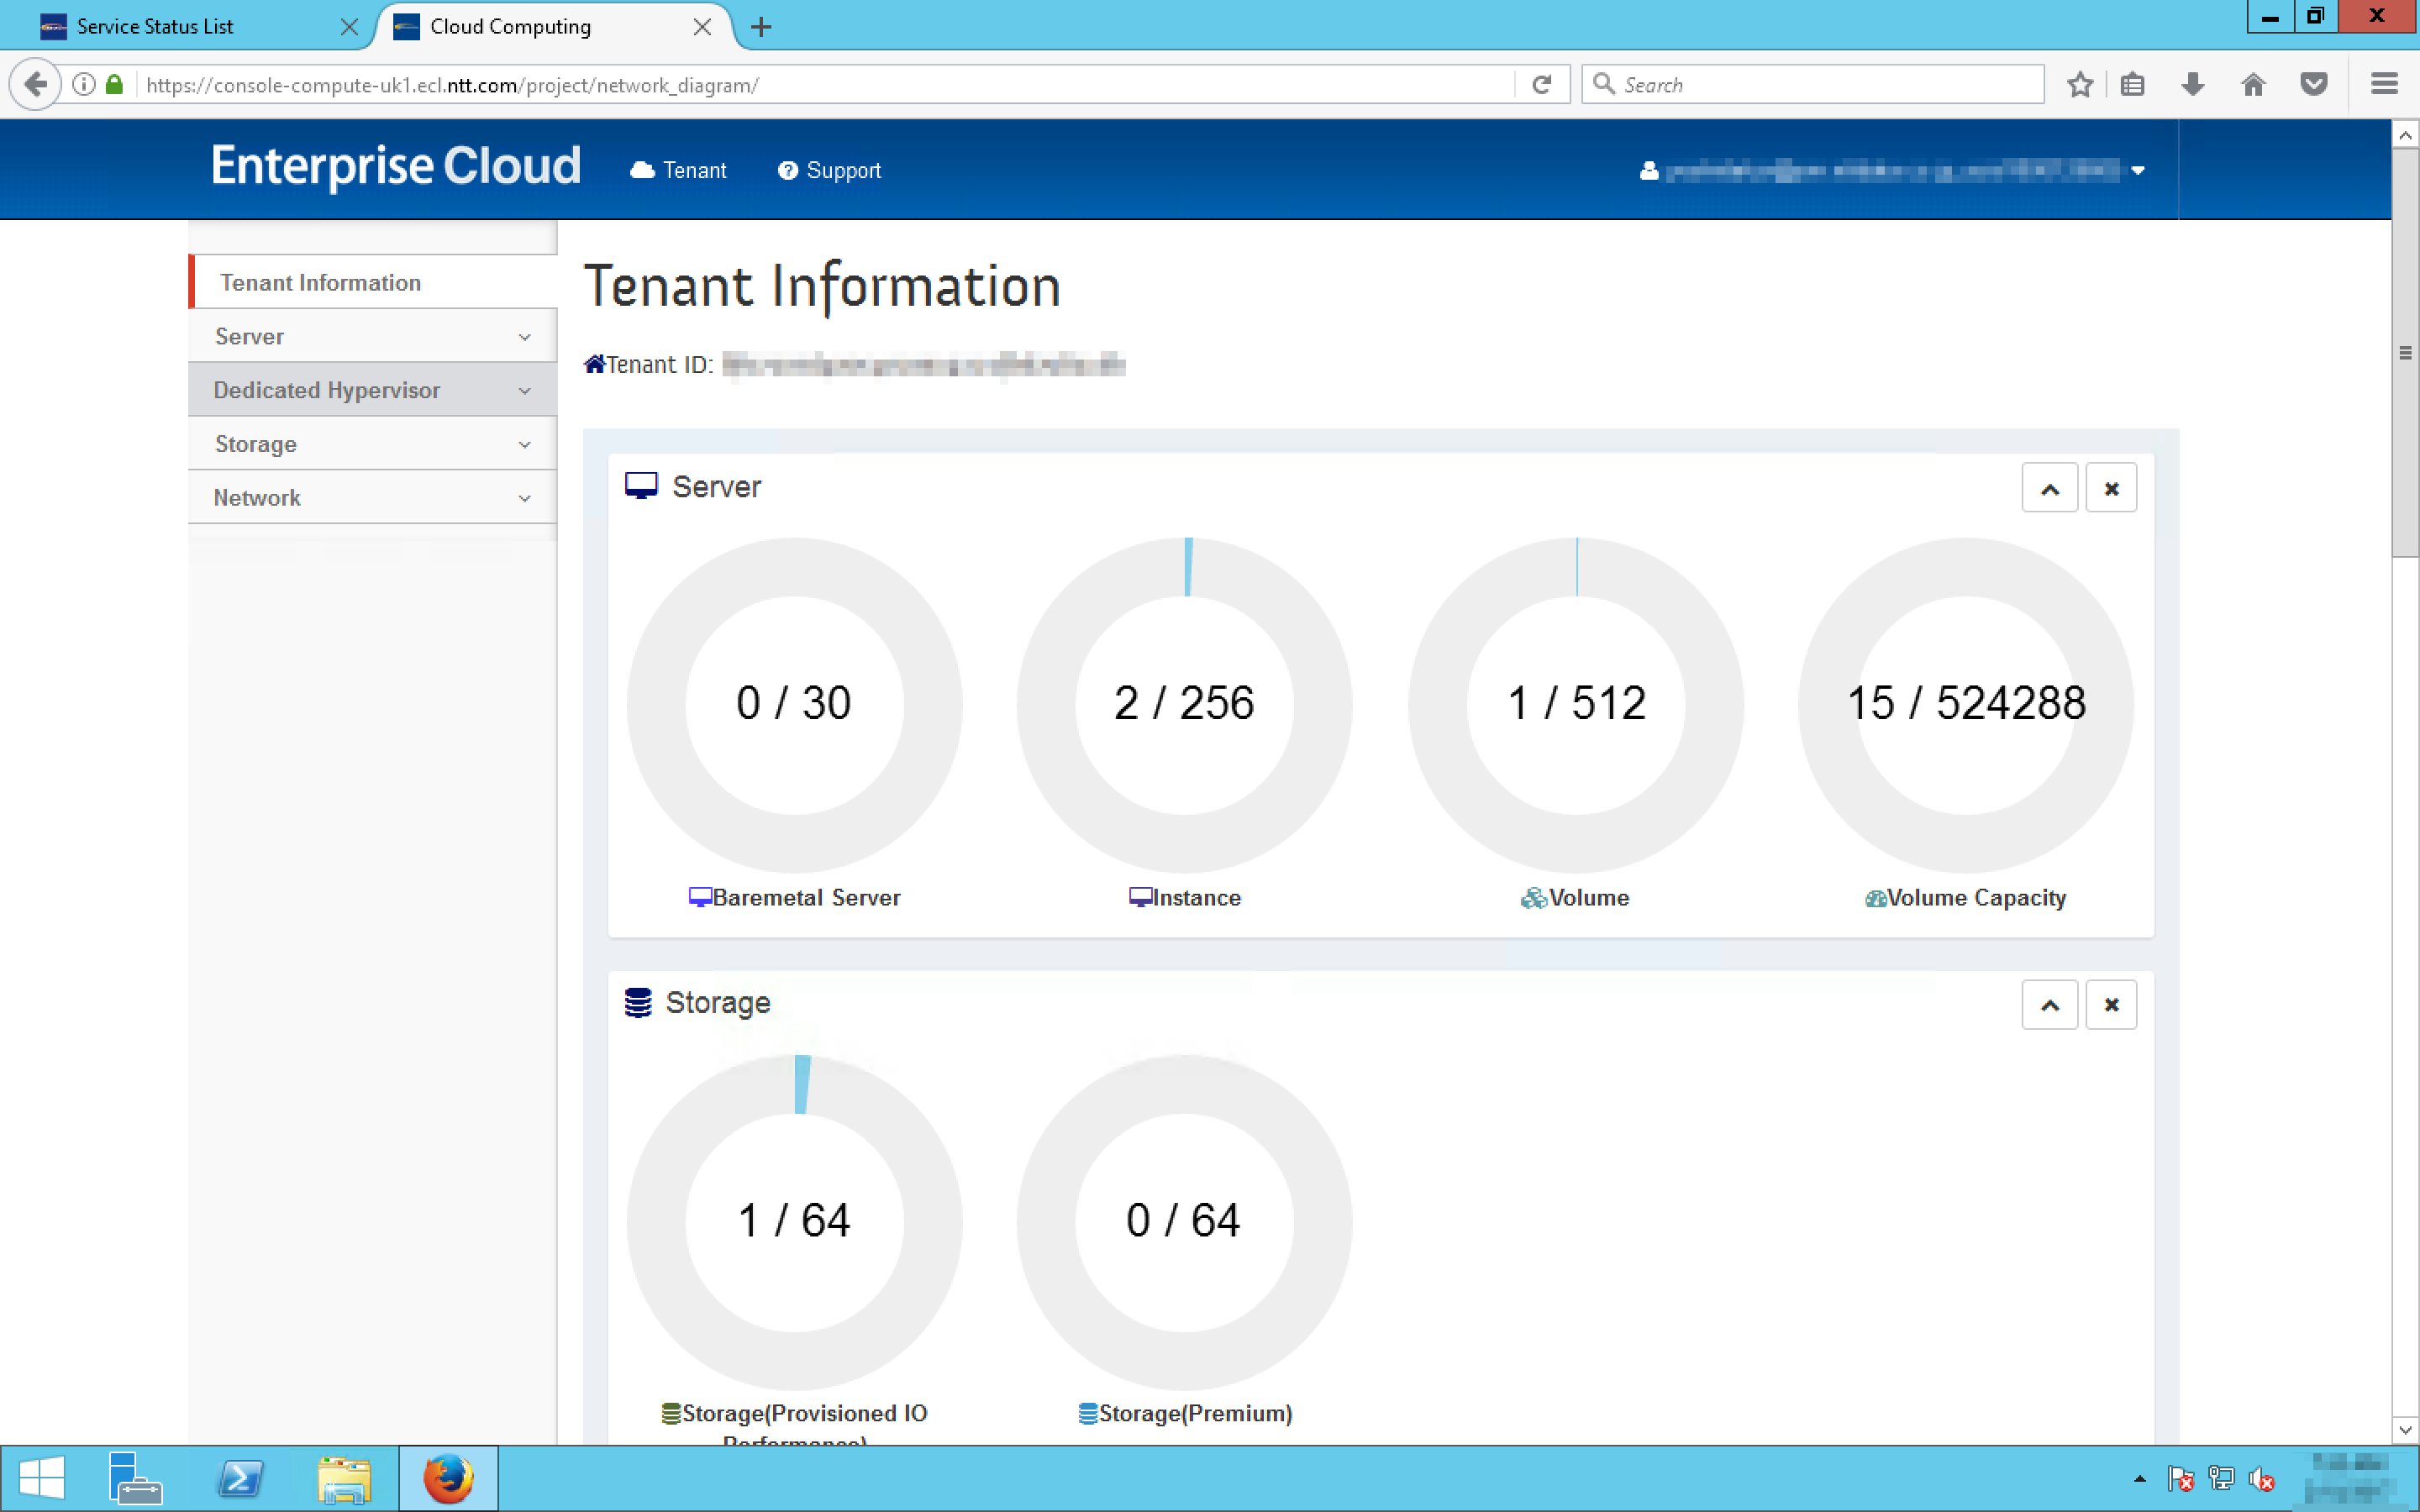The image size is (2420, 1512).
Task: Click the Support link in header
Action: click(830, 171)
